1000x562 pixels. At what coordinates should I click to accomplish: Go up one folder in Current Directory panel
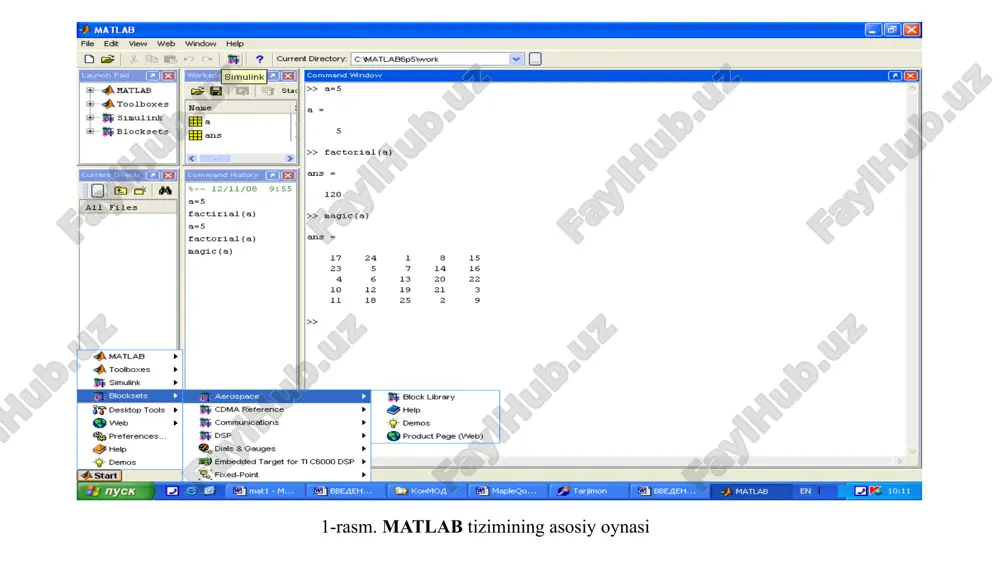point(120,191)
